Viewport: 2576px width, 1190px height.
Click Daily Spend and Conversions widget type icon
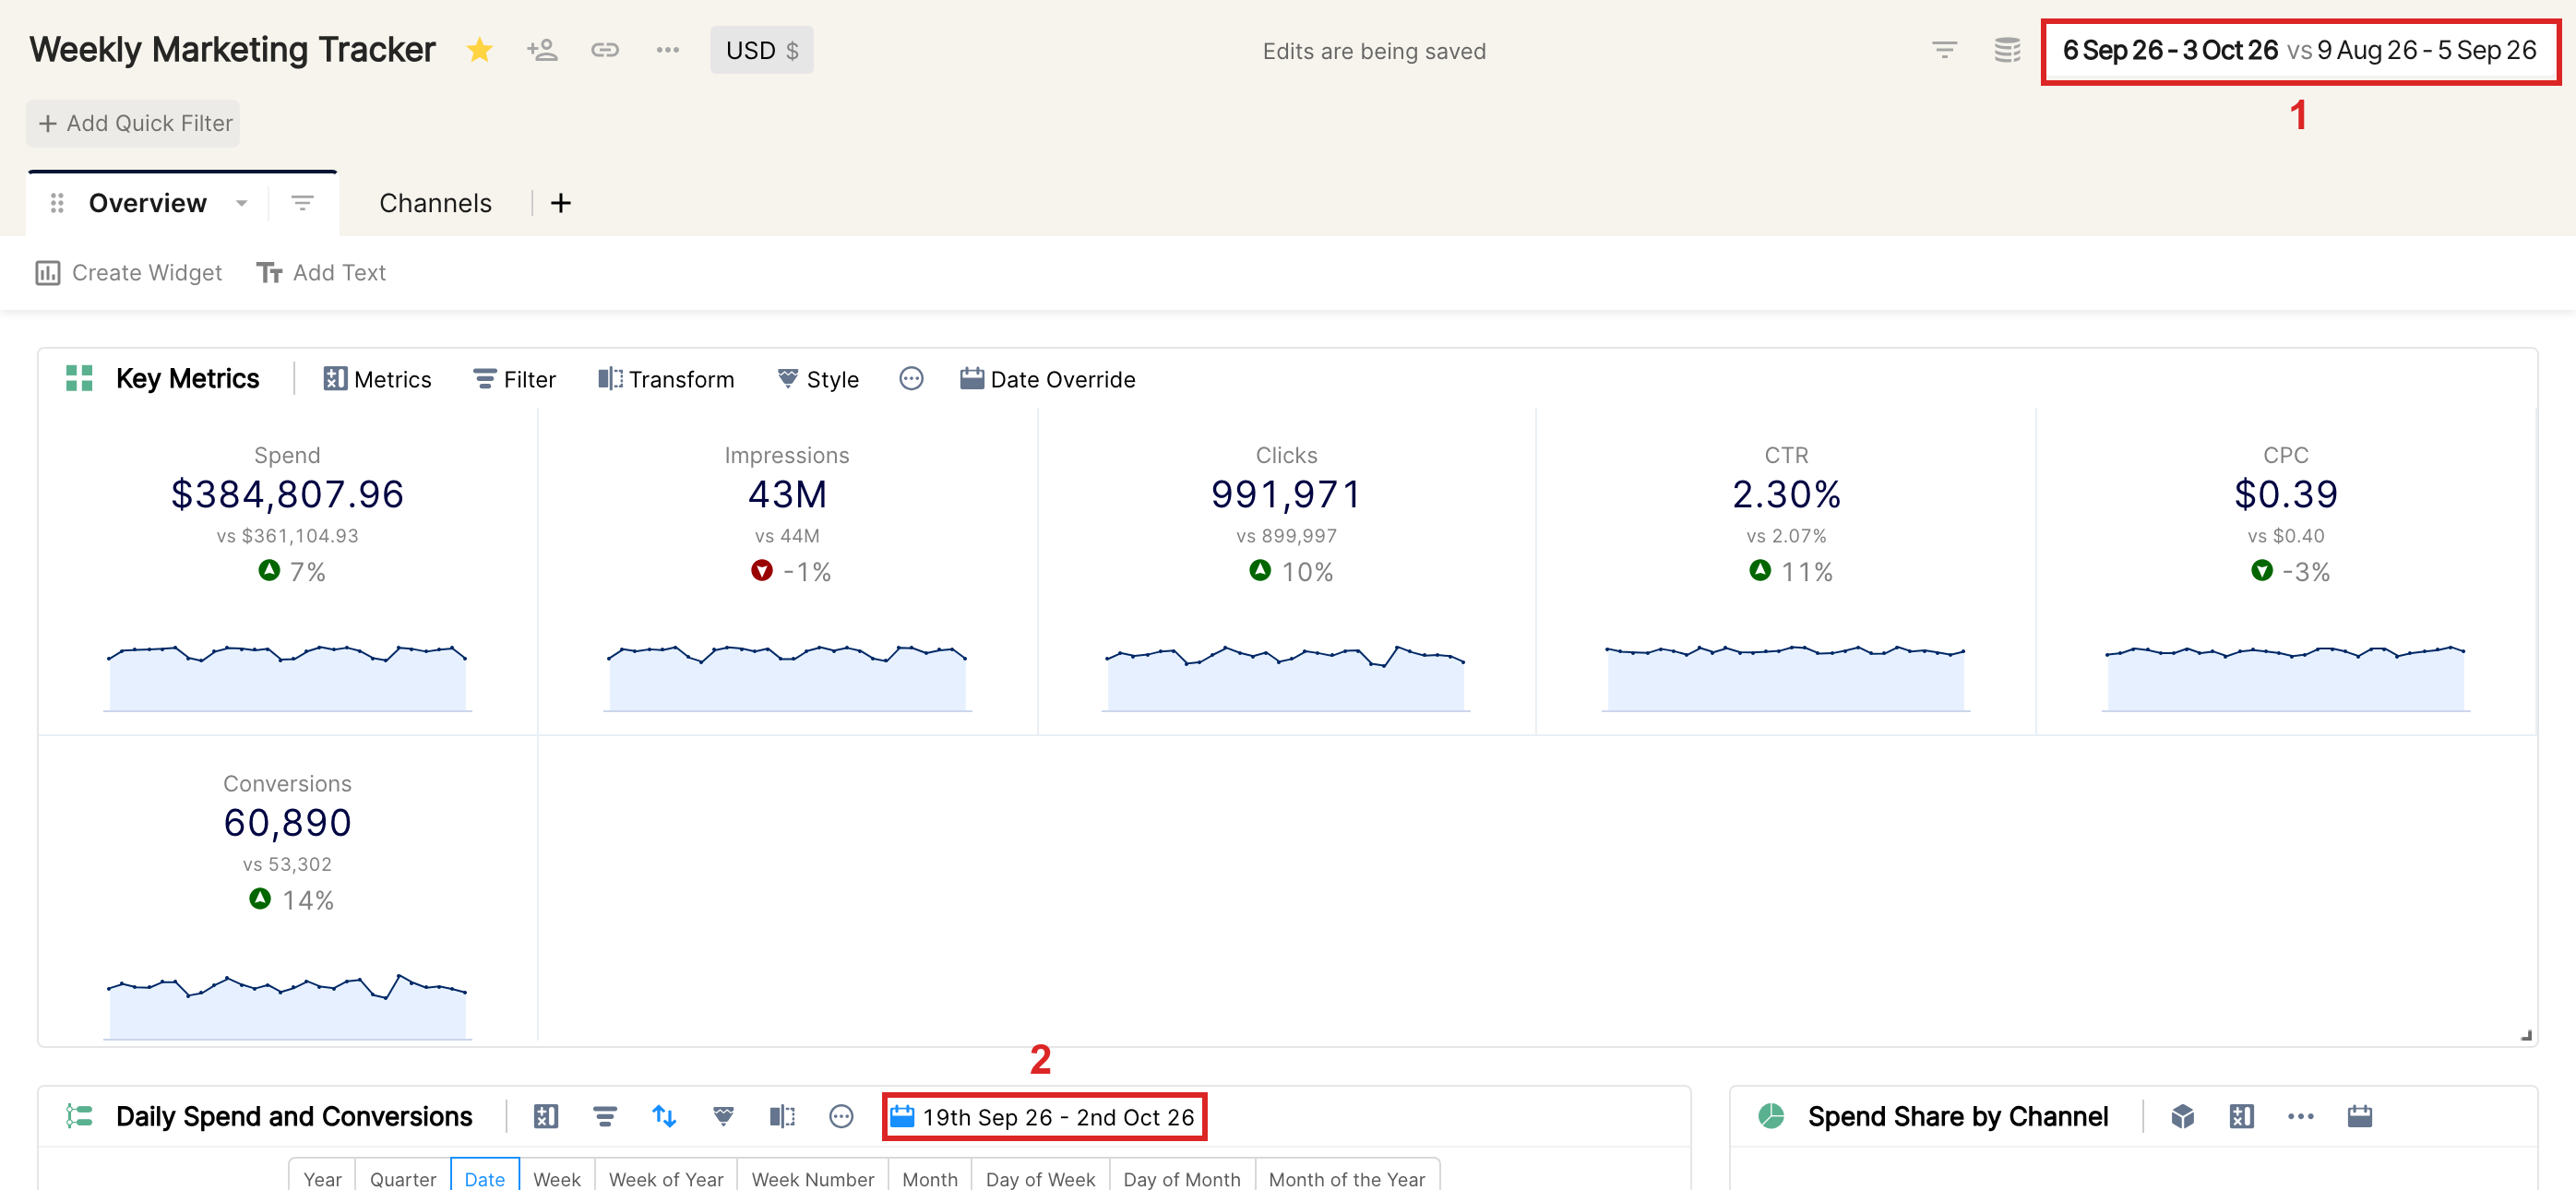pyautogui.click(x=79, y=1116)
